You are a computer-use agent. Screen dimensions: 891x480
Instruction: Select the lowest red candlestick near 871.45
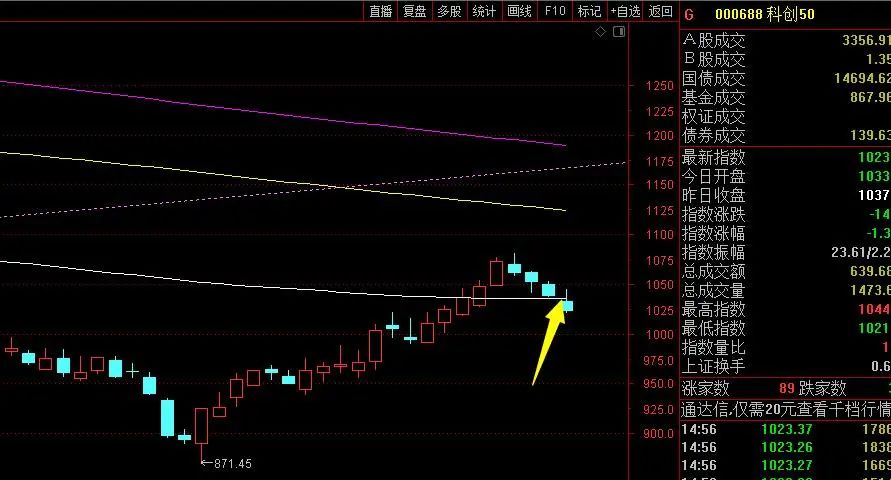coord(201,425)
